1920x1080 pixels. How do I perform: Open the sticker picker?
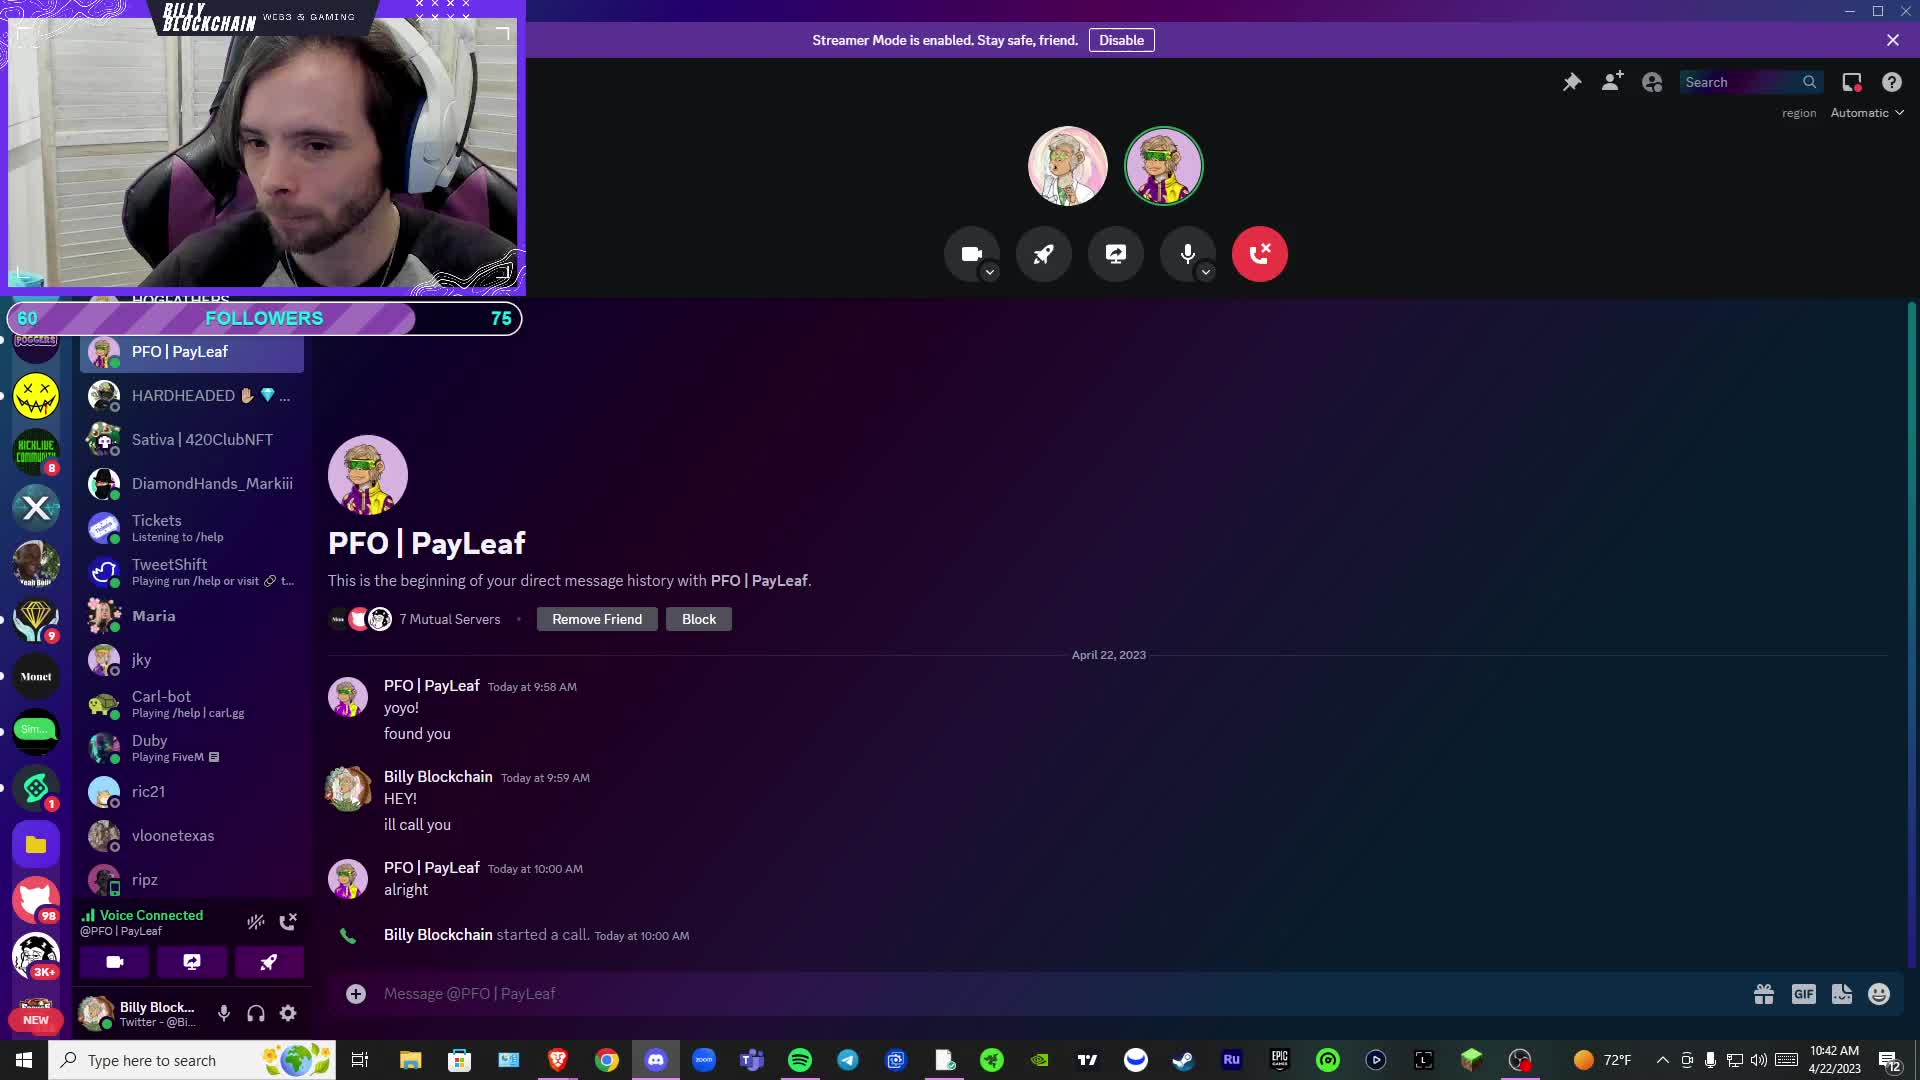pos(1842,993)
